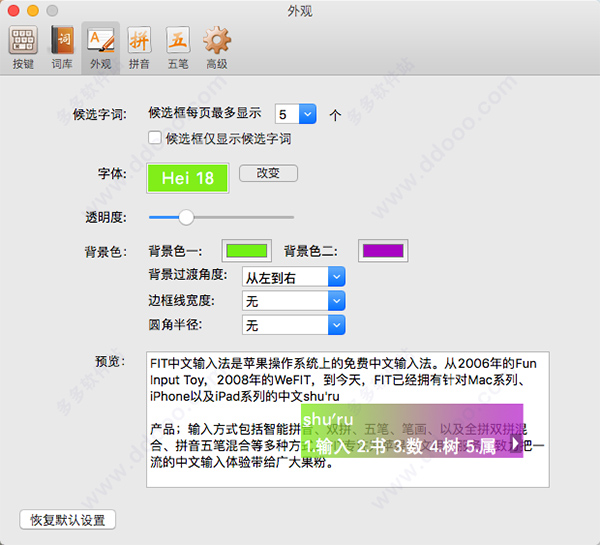Open the 词库 dictionary icon
600x545 pixels.
click(62, 47)
